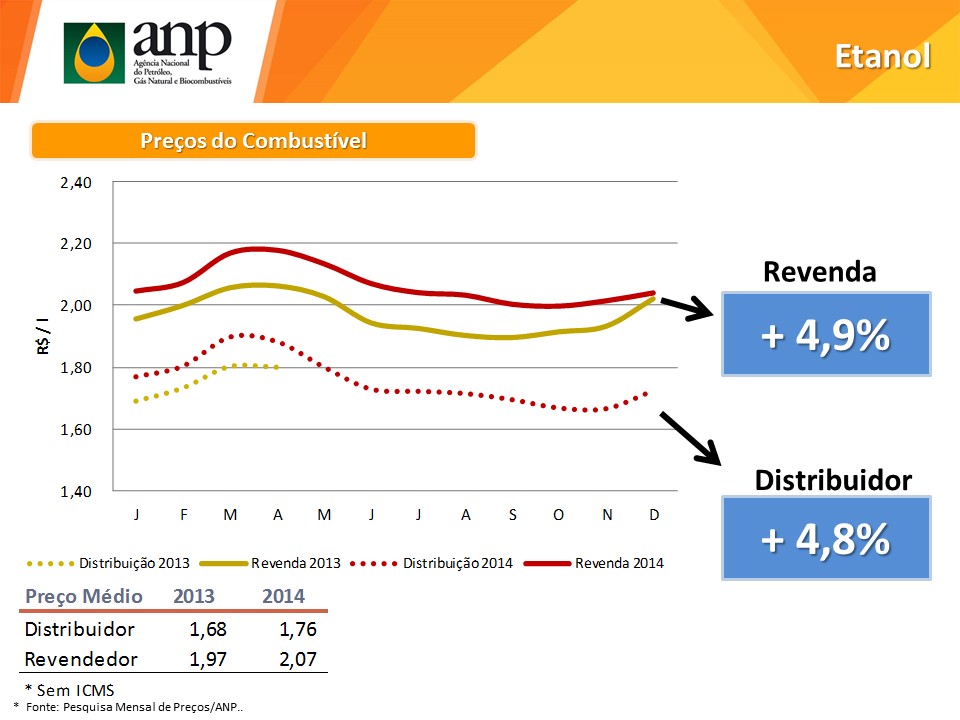
Task: Click the '2,20' y-axis label
Action: [76, 244]
